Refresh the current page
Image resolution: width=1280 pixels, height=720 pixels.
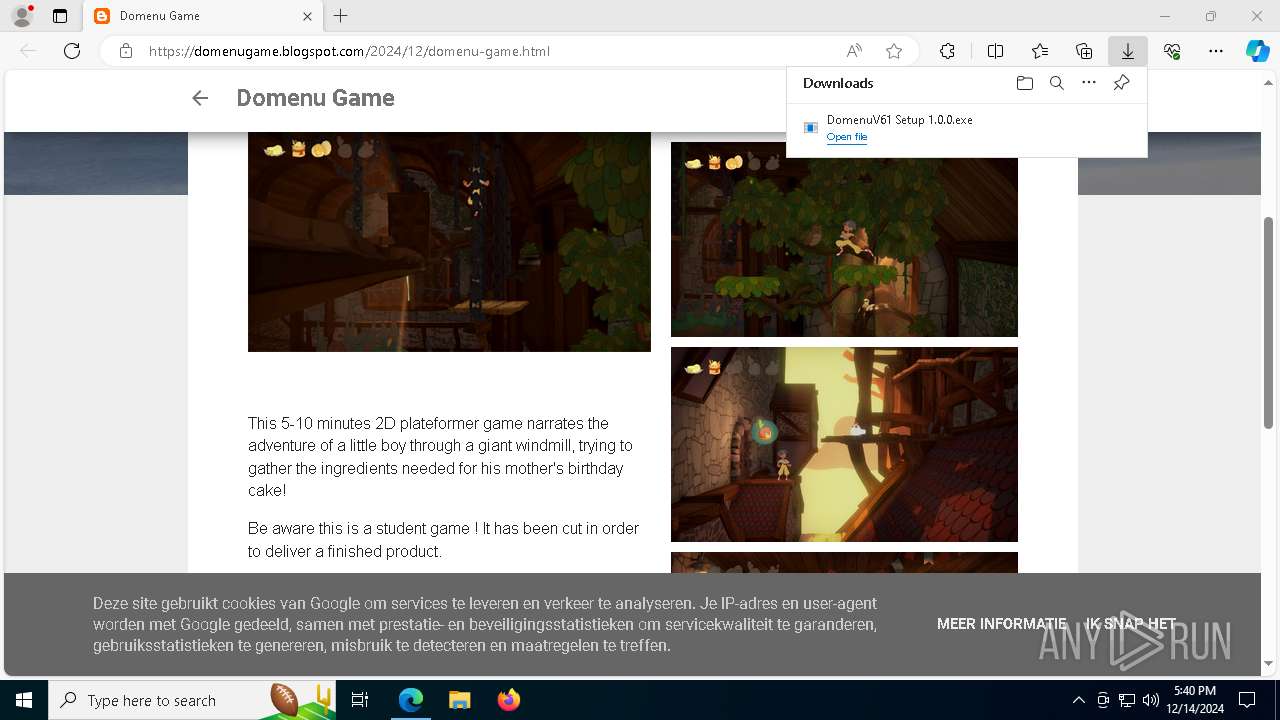[x=72, y=51]
